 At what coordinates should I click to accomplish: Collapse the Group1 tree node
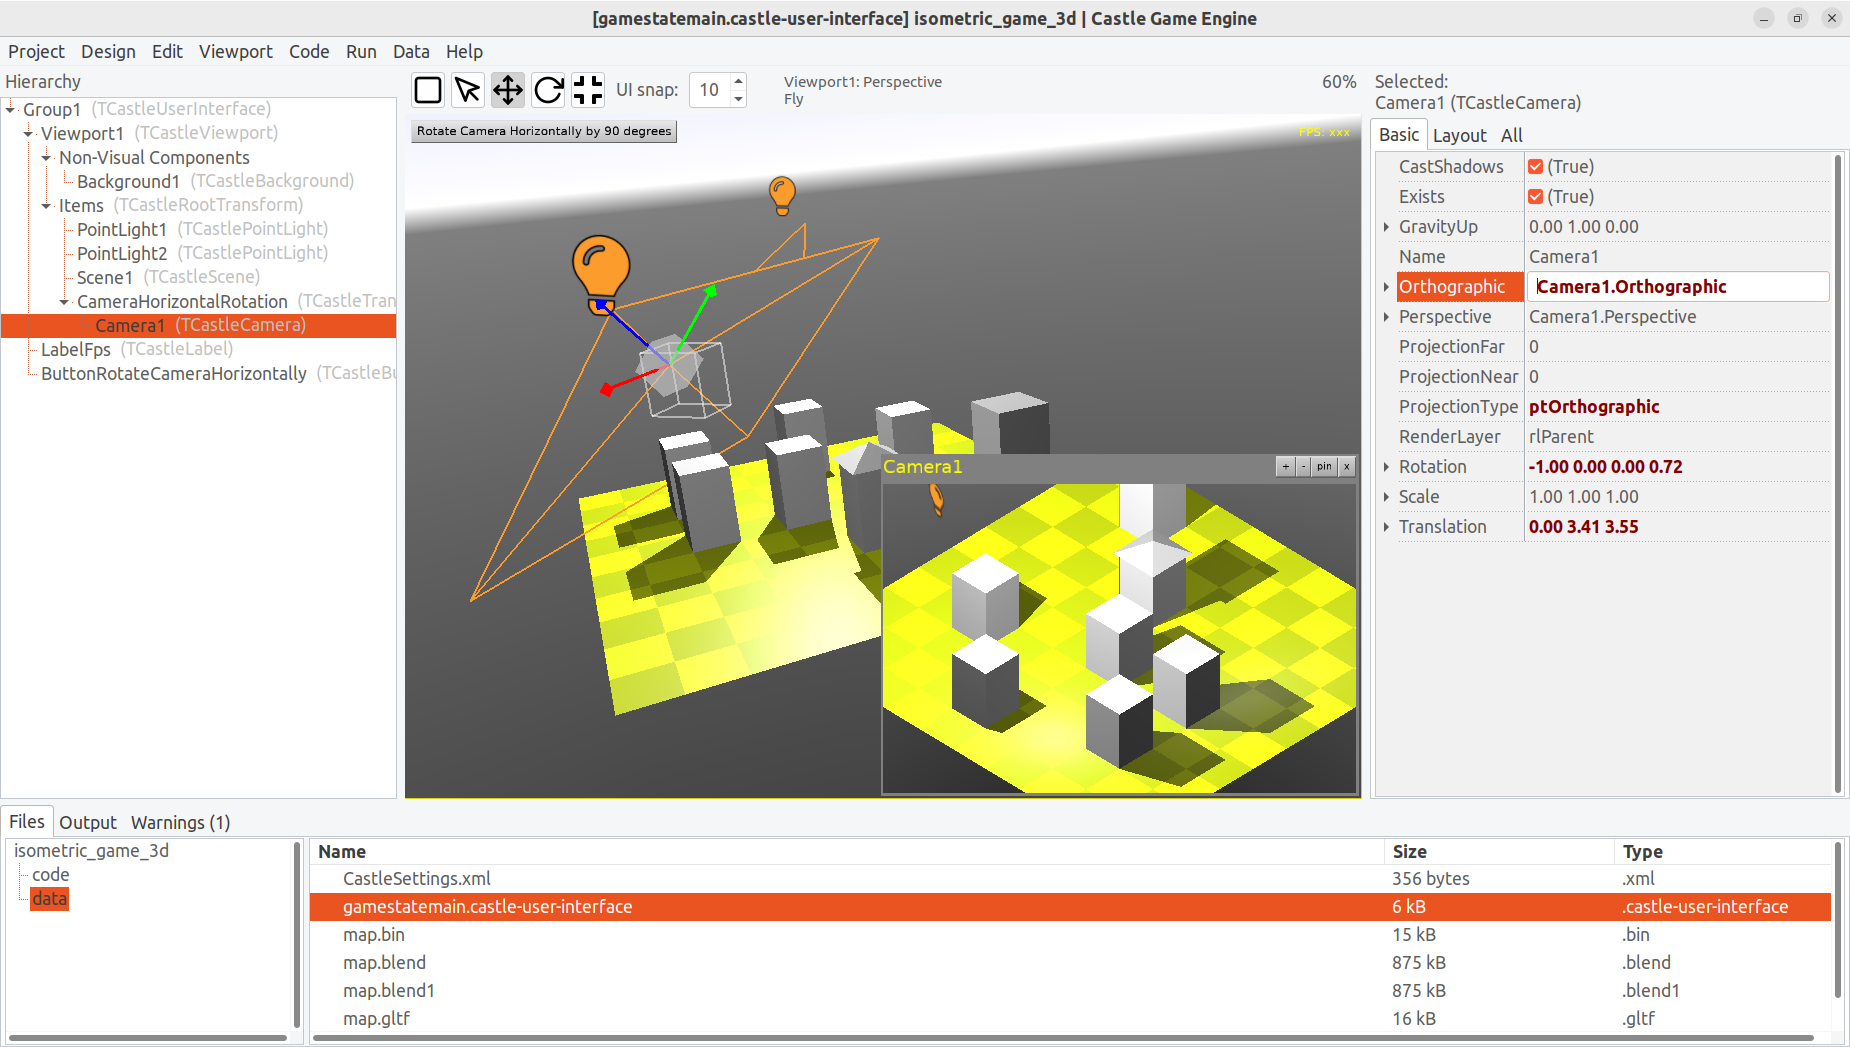pos(10,109)
